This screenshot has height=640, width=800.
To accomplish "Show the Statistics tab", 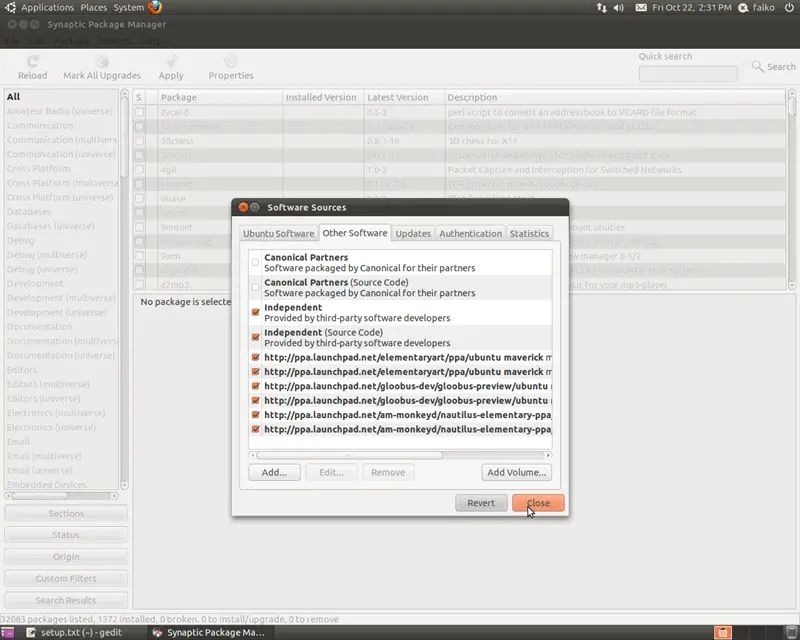I will pyautogui.click(x=529, y=233).
